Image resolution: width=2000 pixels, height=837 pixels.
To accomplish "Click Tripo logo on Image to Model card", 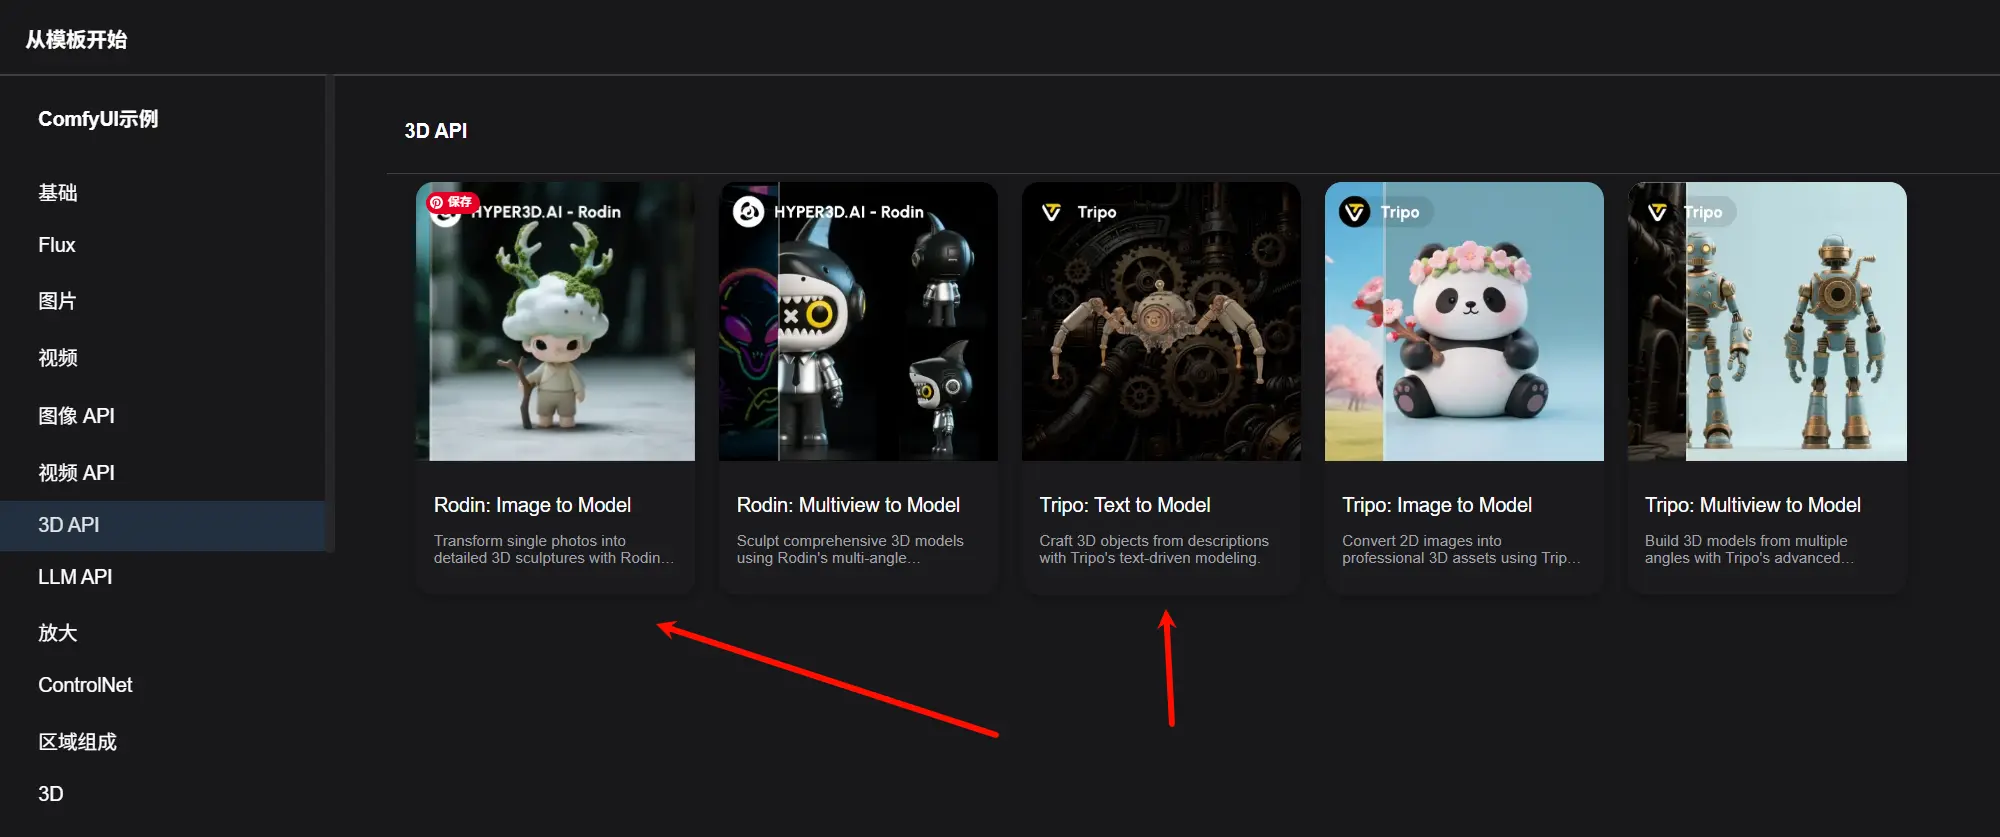I will pos(1354,212).
